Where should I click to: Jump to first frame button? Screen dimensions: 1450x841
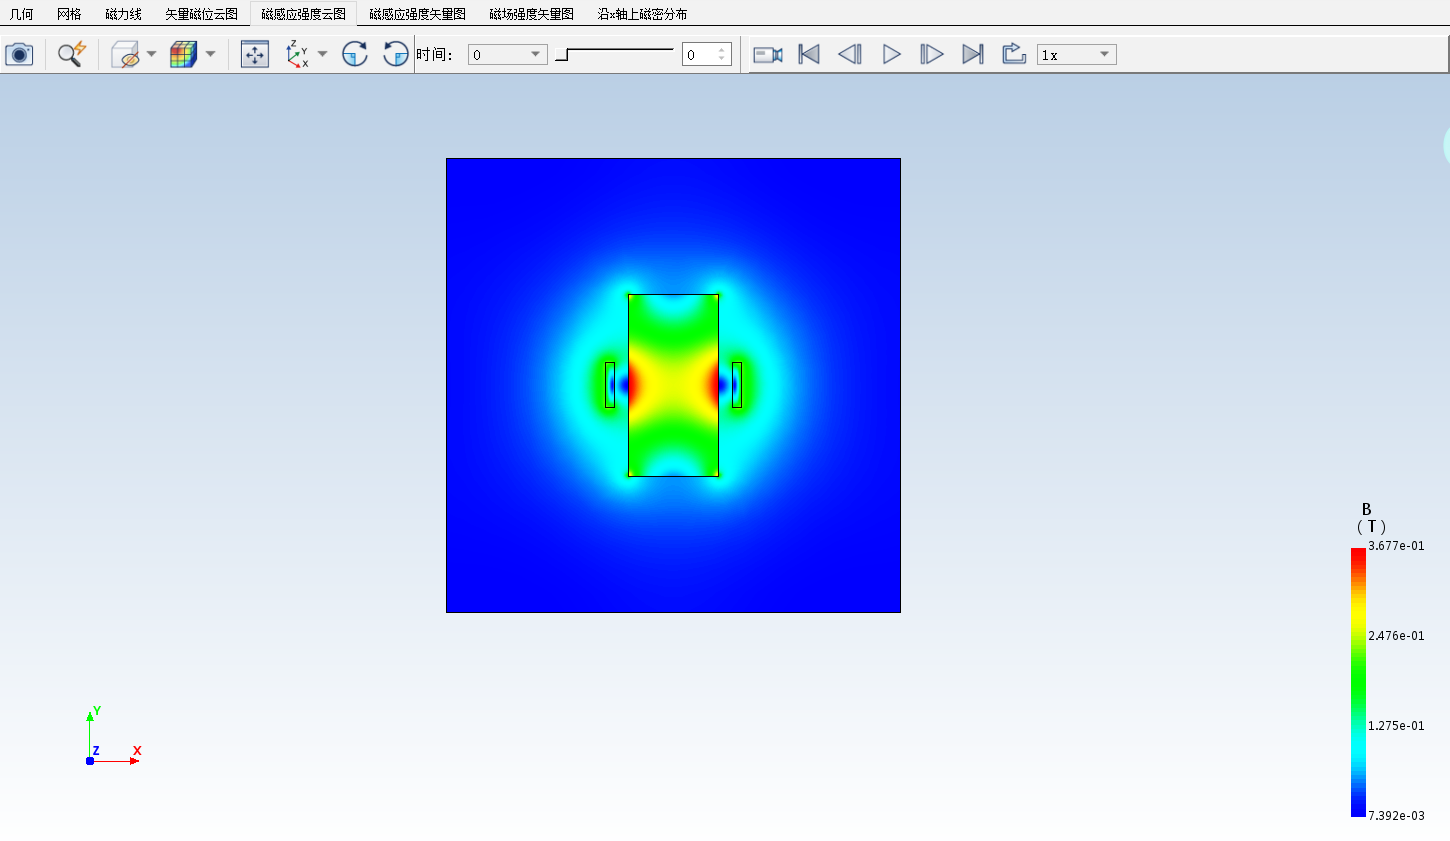click(x=809, y=54)
